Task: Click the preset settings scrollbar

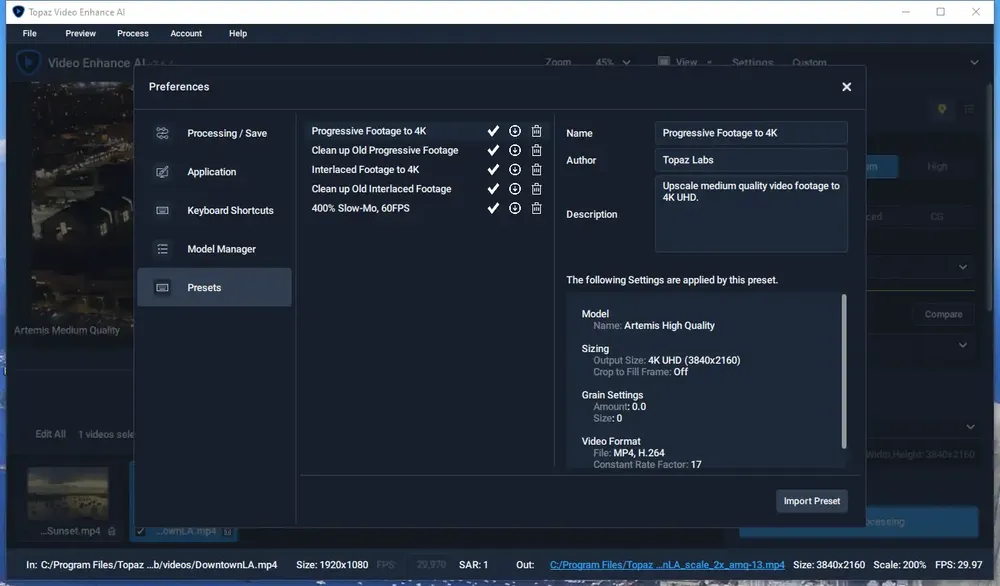Action: click(x=844, y=371)
